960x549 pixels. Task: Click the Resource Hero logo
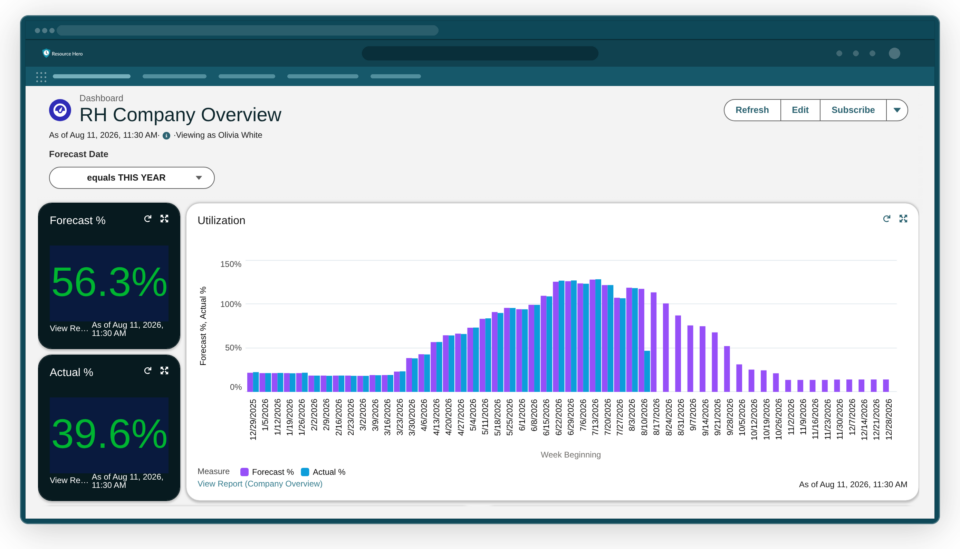[62, 53]
